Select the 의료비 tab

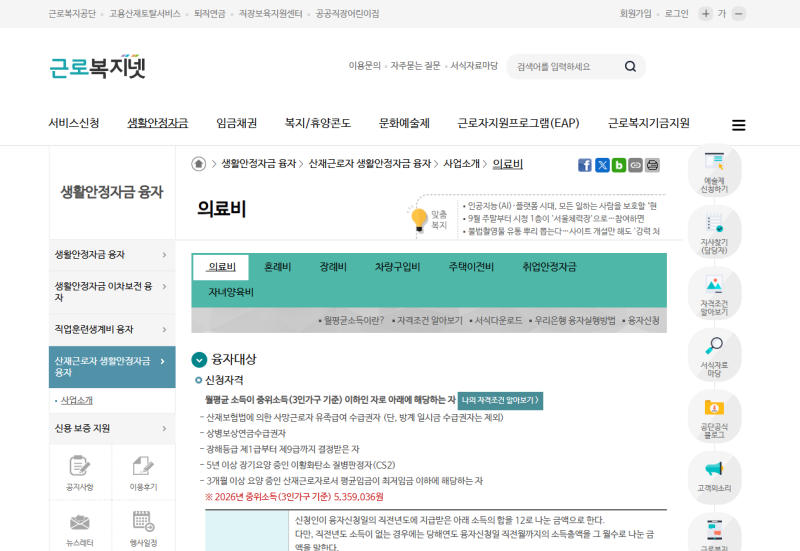click(221, 267)
